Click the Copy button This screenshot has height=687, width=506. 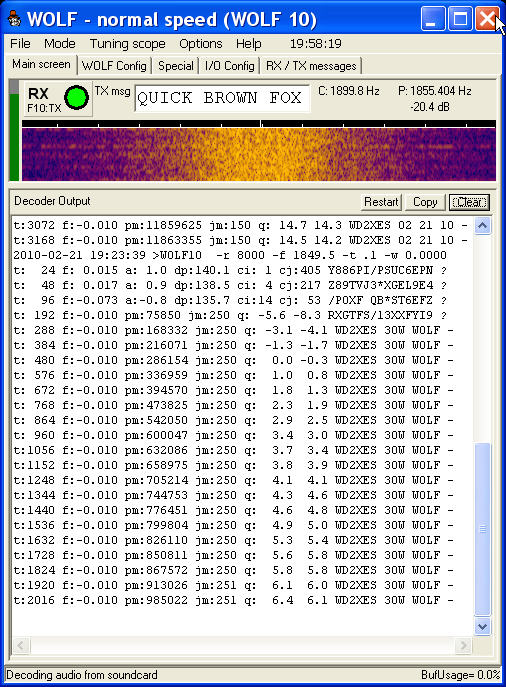(x=425, y=202)
